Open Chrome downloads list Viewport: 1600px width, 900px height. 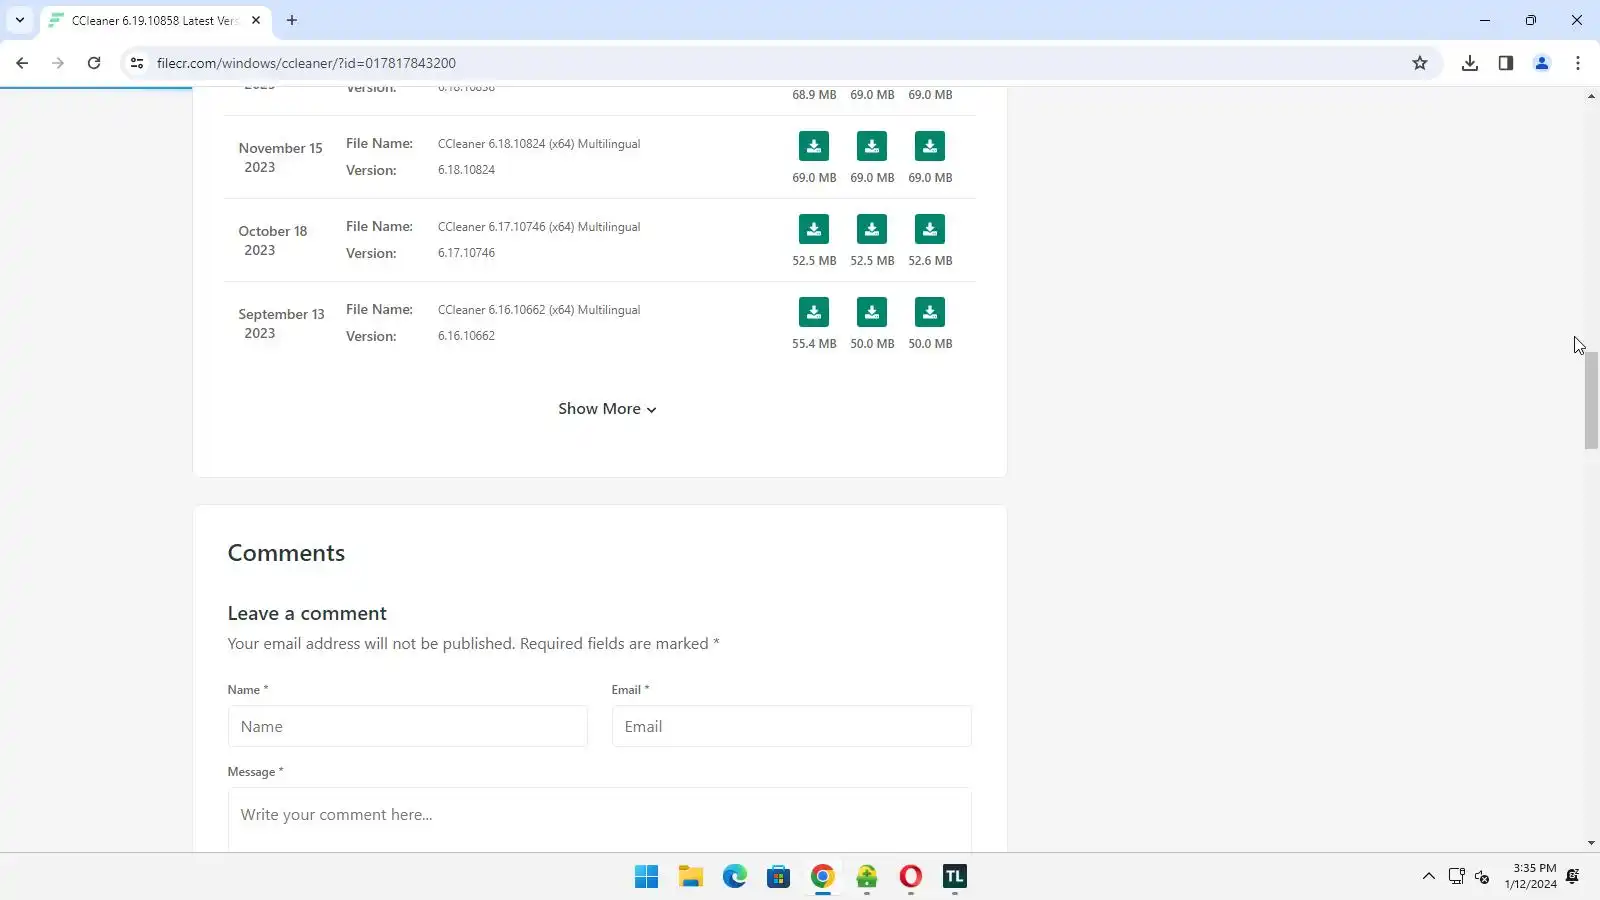click(x=1470, y=63)
